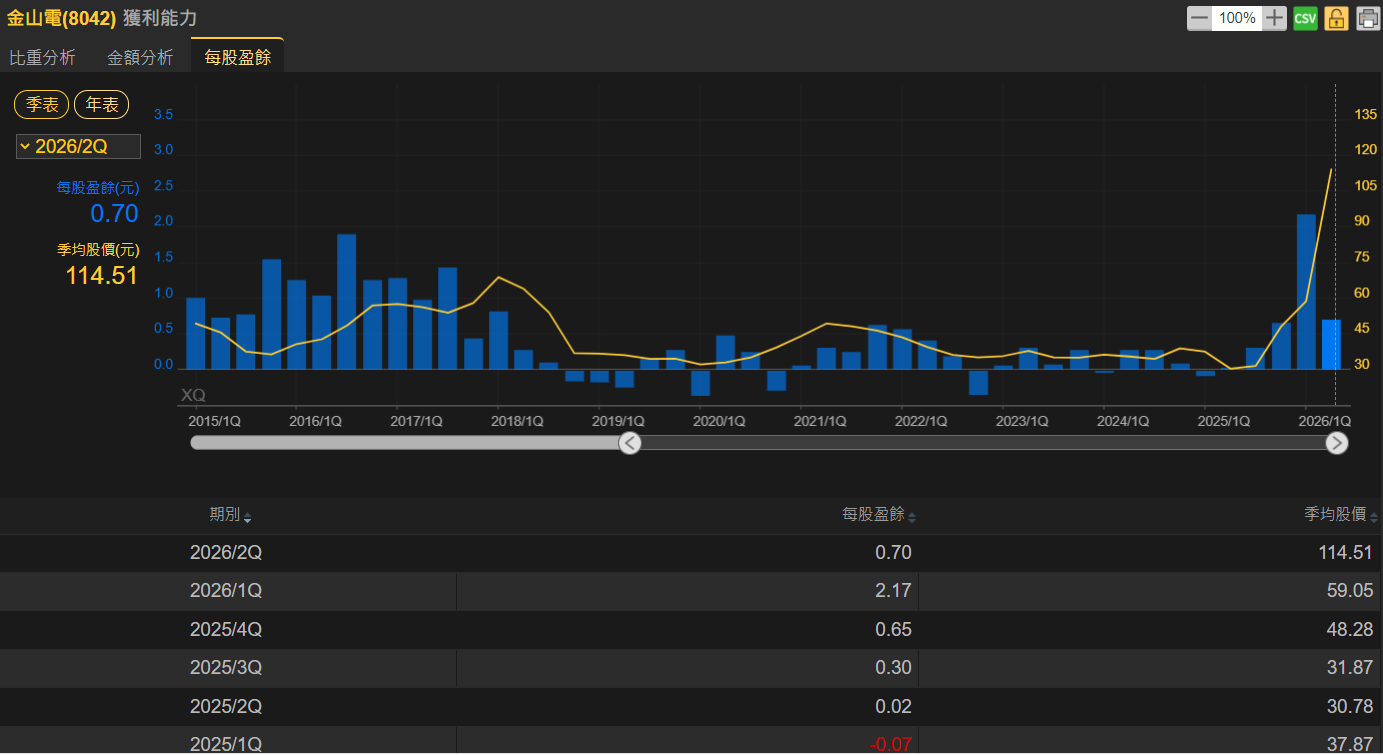Select the 2025/2Q table row label
Screen dimensions: 1383x755
pos(226,707)
